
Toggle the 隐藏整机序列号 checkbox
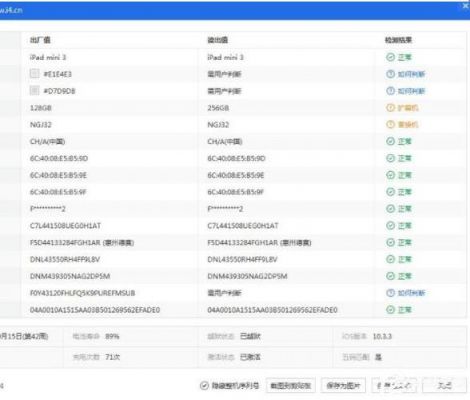point(204,386)
